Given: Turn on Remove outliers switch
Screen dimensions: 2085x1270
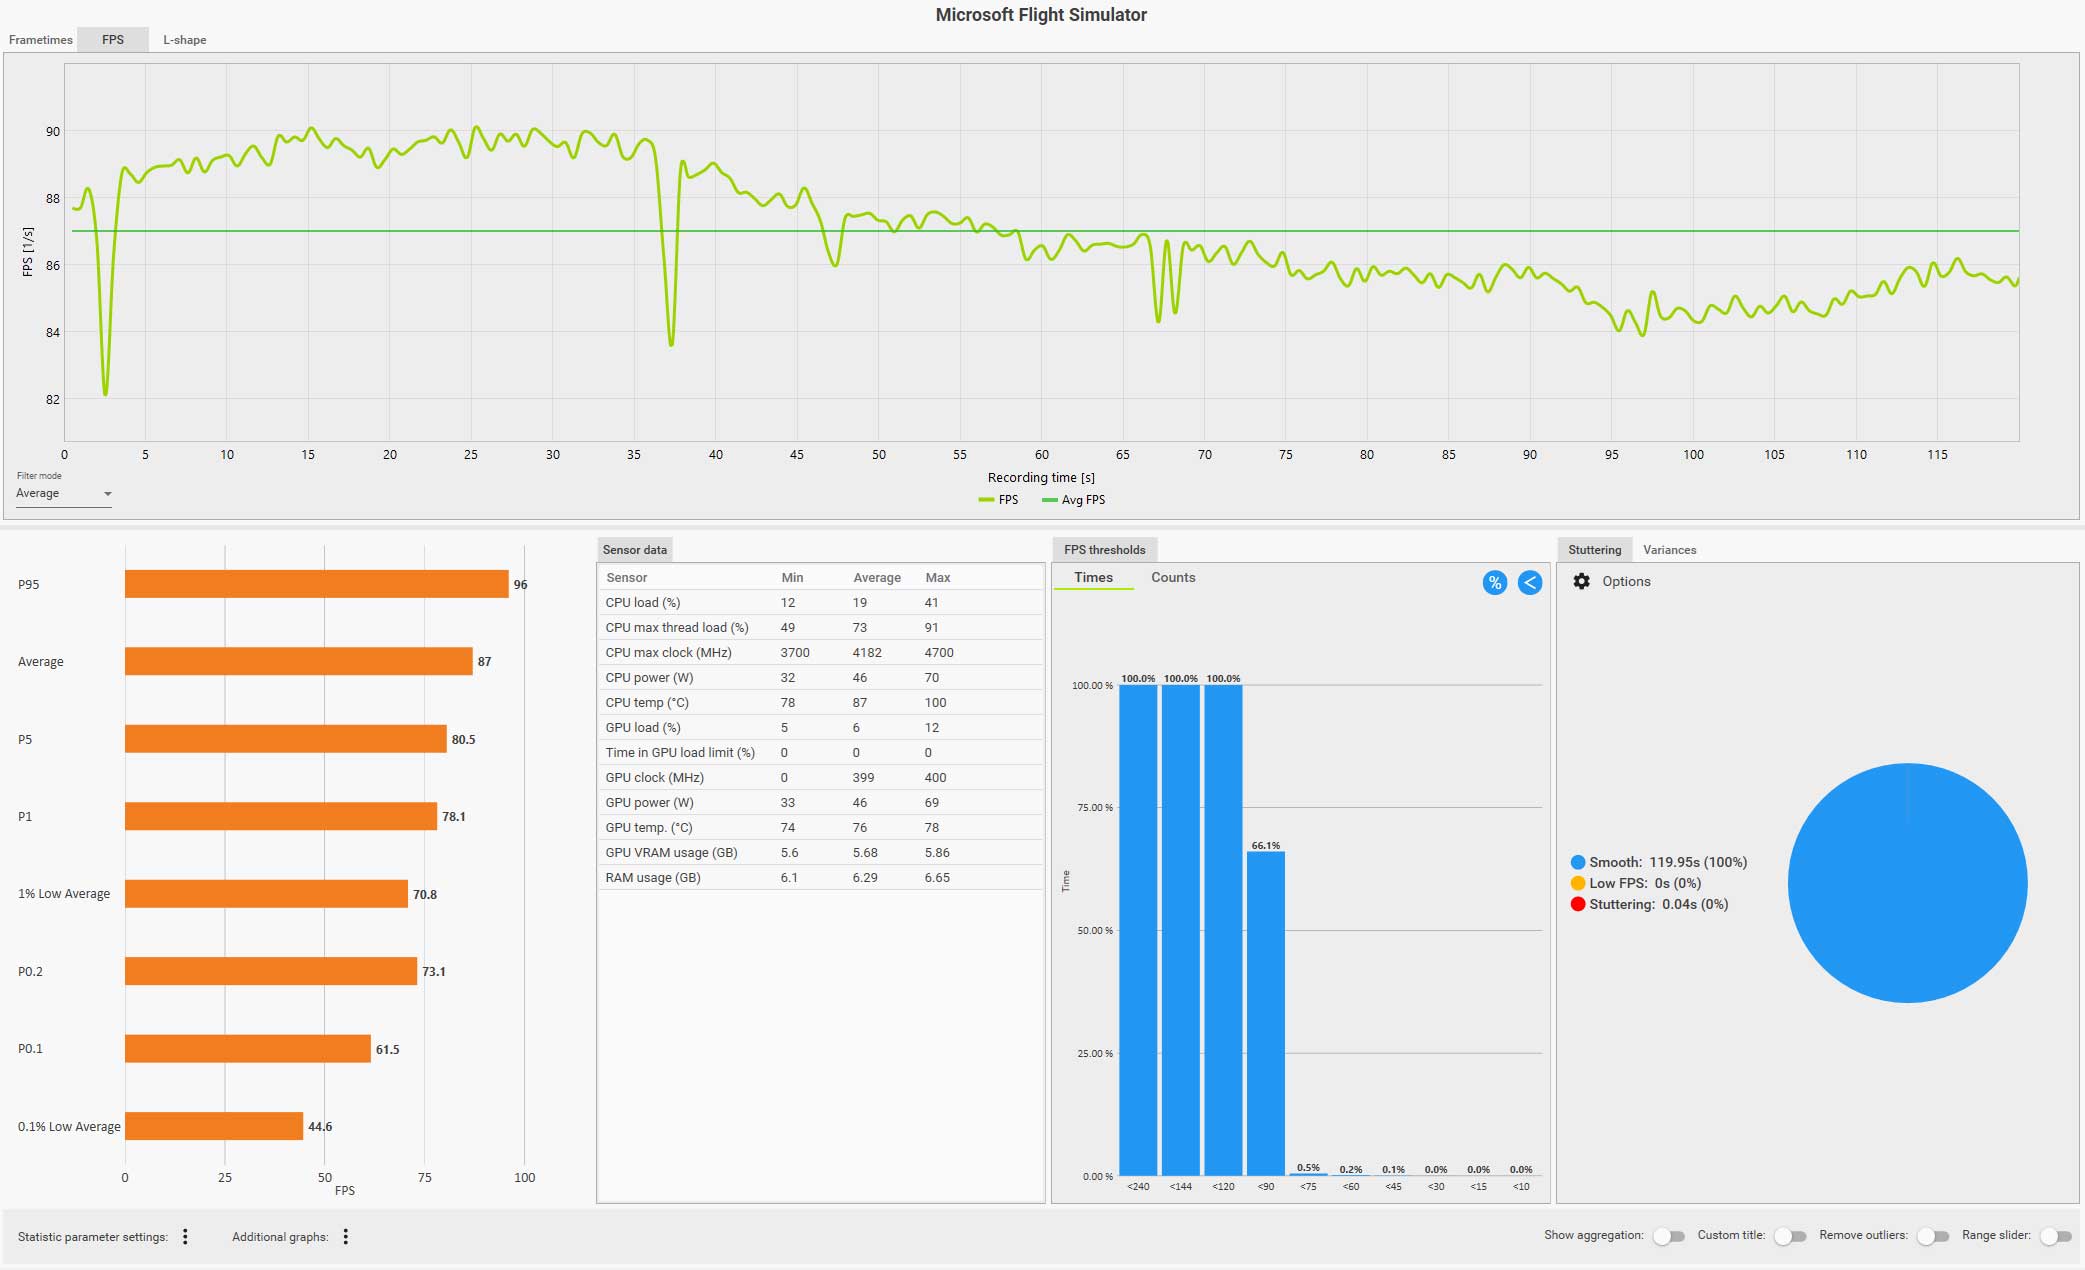Looking at the screenshot, I should point(1932,1237).
